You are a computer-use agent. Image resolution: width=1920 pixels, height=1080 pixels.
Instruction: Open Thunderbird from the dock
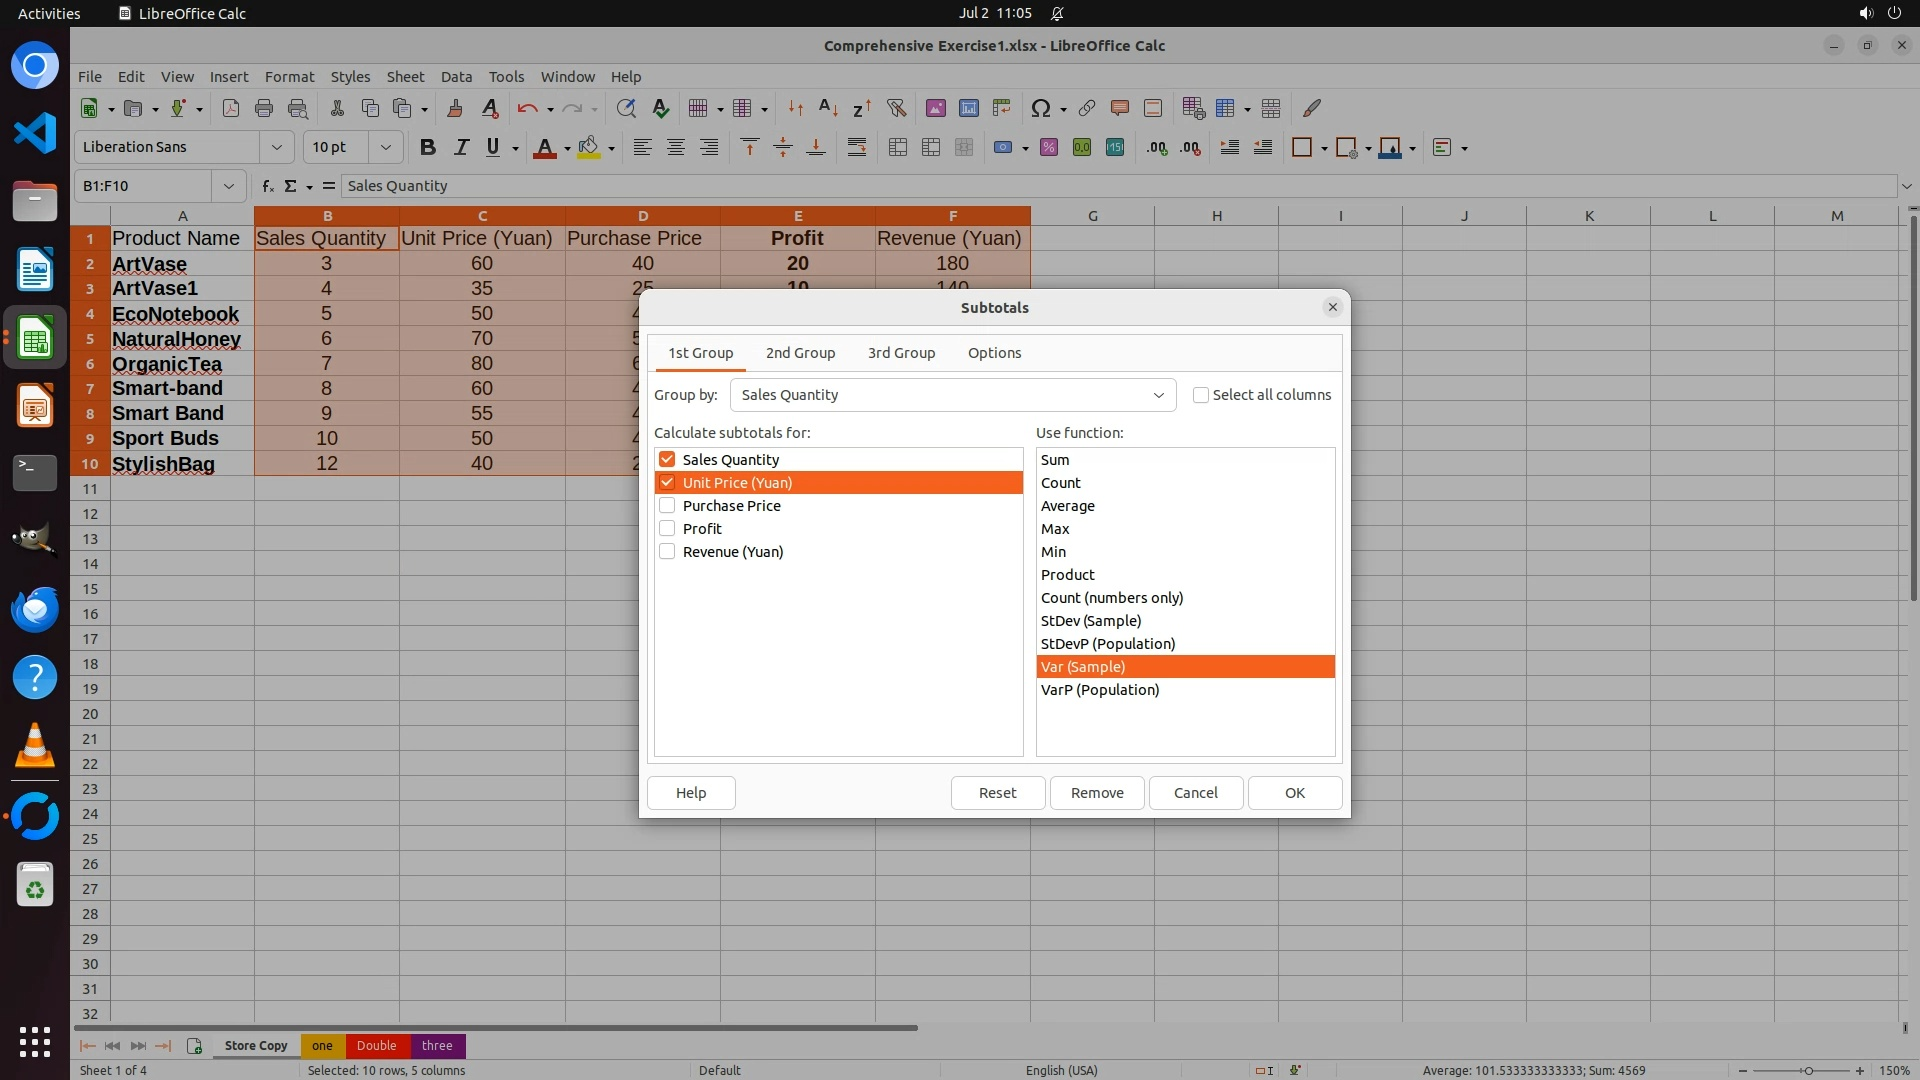coord(35,610)
